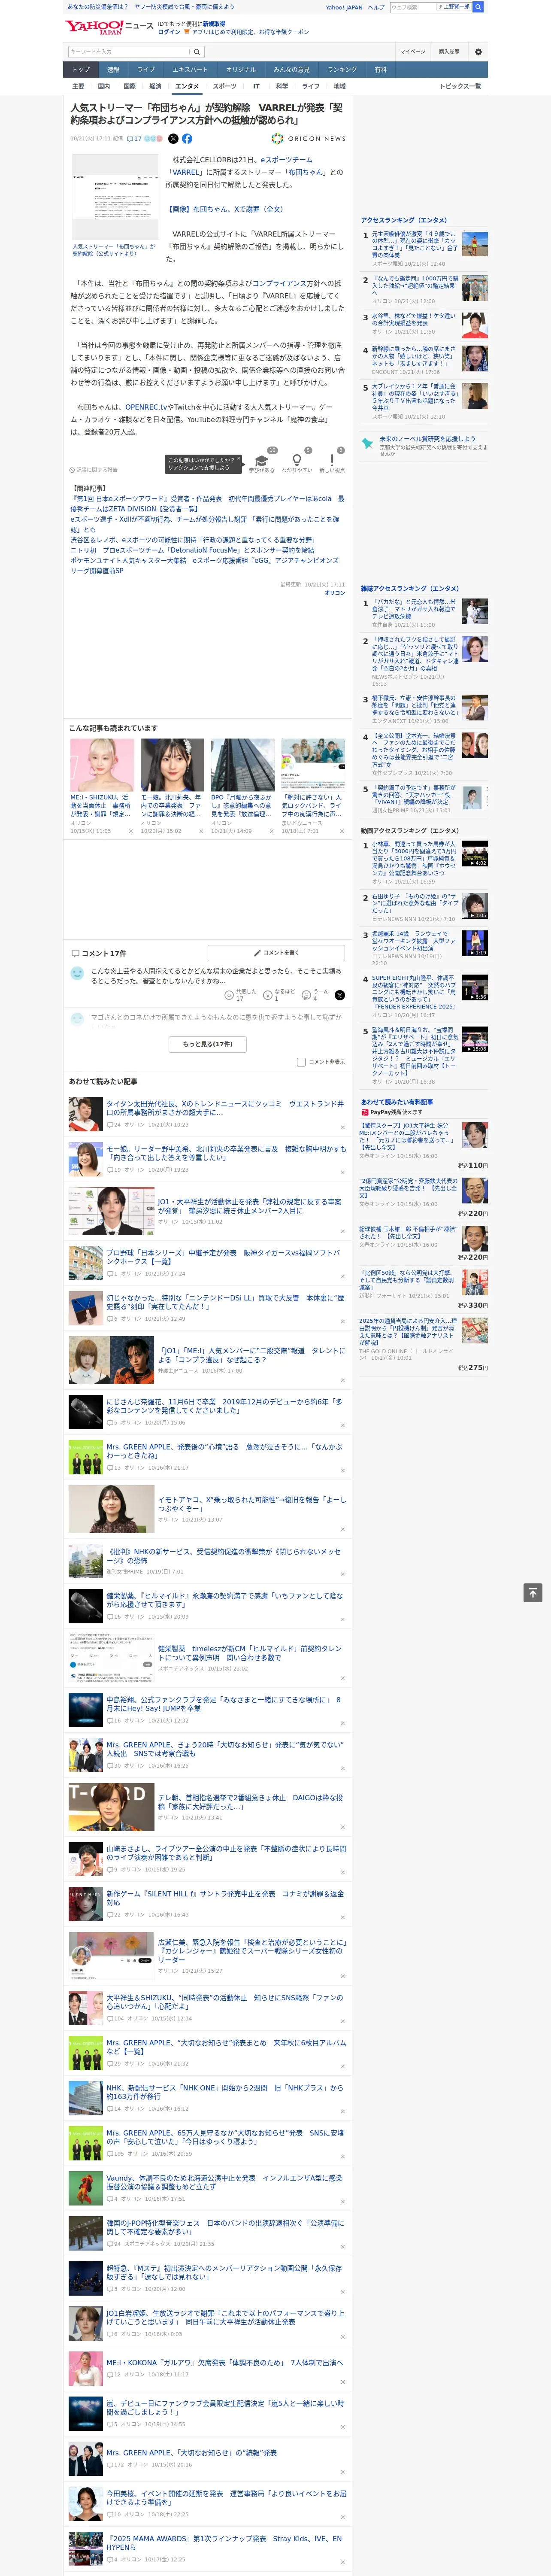Open the 速報 tab
The image size is (551, 2576).
[x=113, y=70]
